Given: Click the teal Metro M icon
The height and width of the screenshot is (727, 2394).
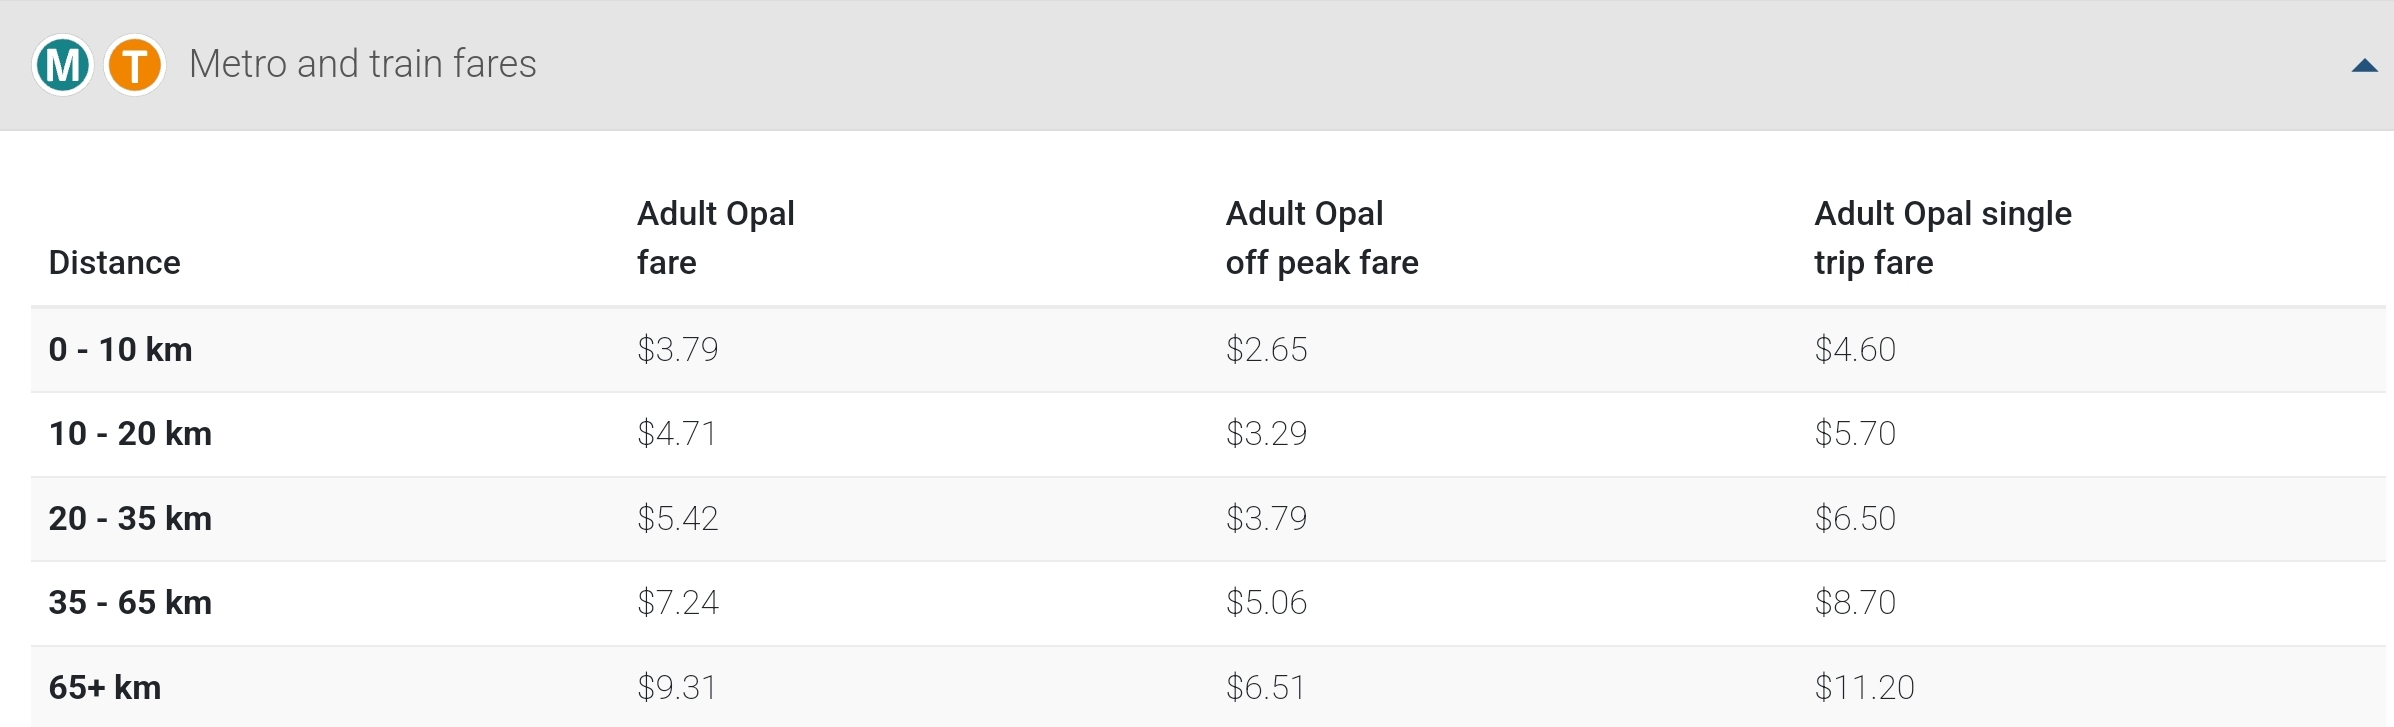Looking at the screenshot, I should [x=63, y=65].
